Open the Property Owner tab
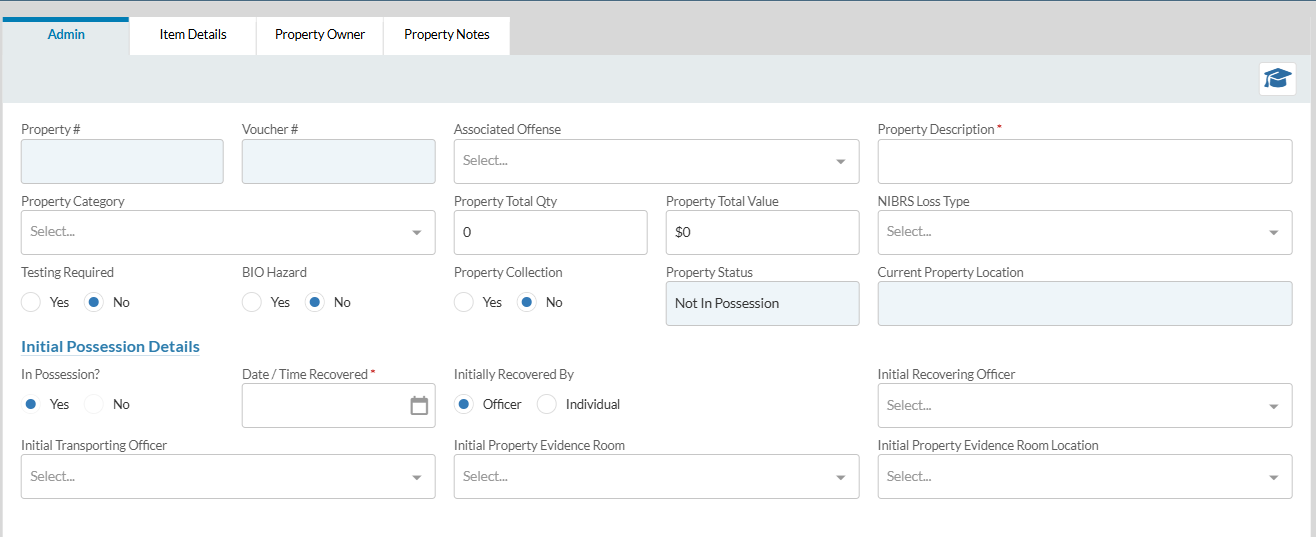The image size is (1316, 537). 320,35
